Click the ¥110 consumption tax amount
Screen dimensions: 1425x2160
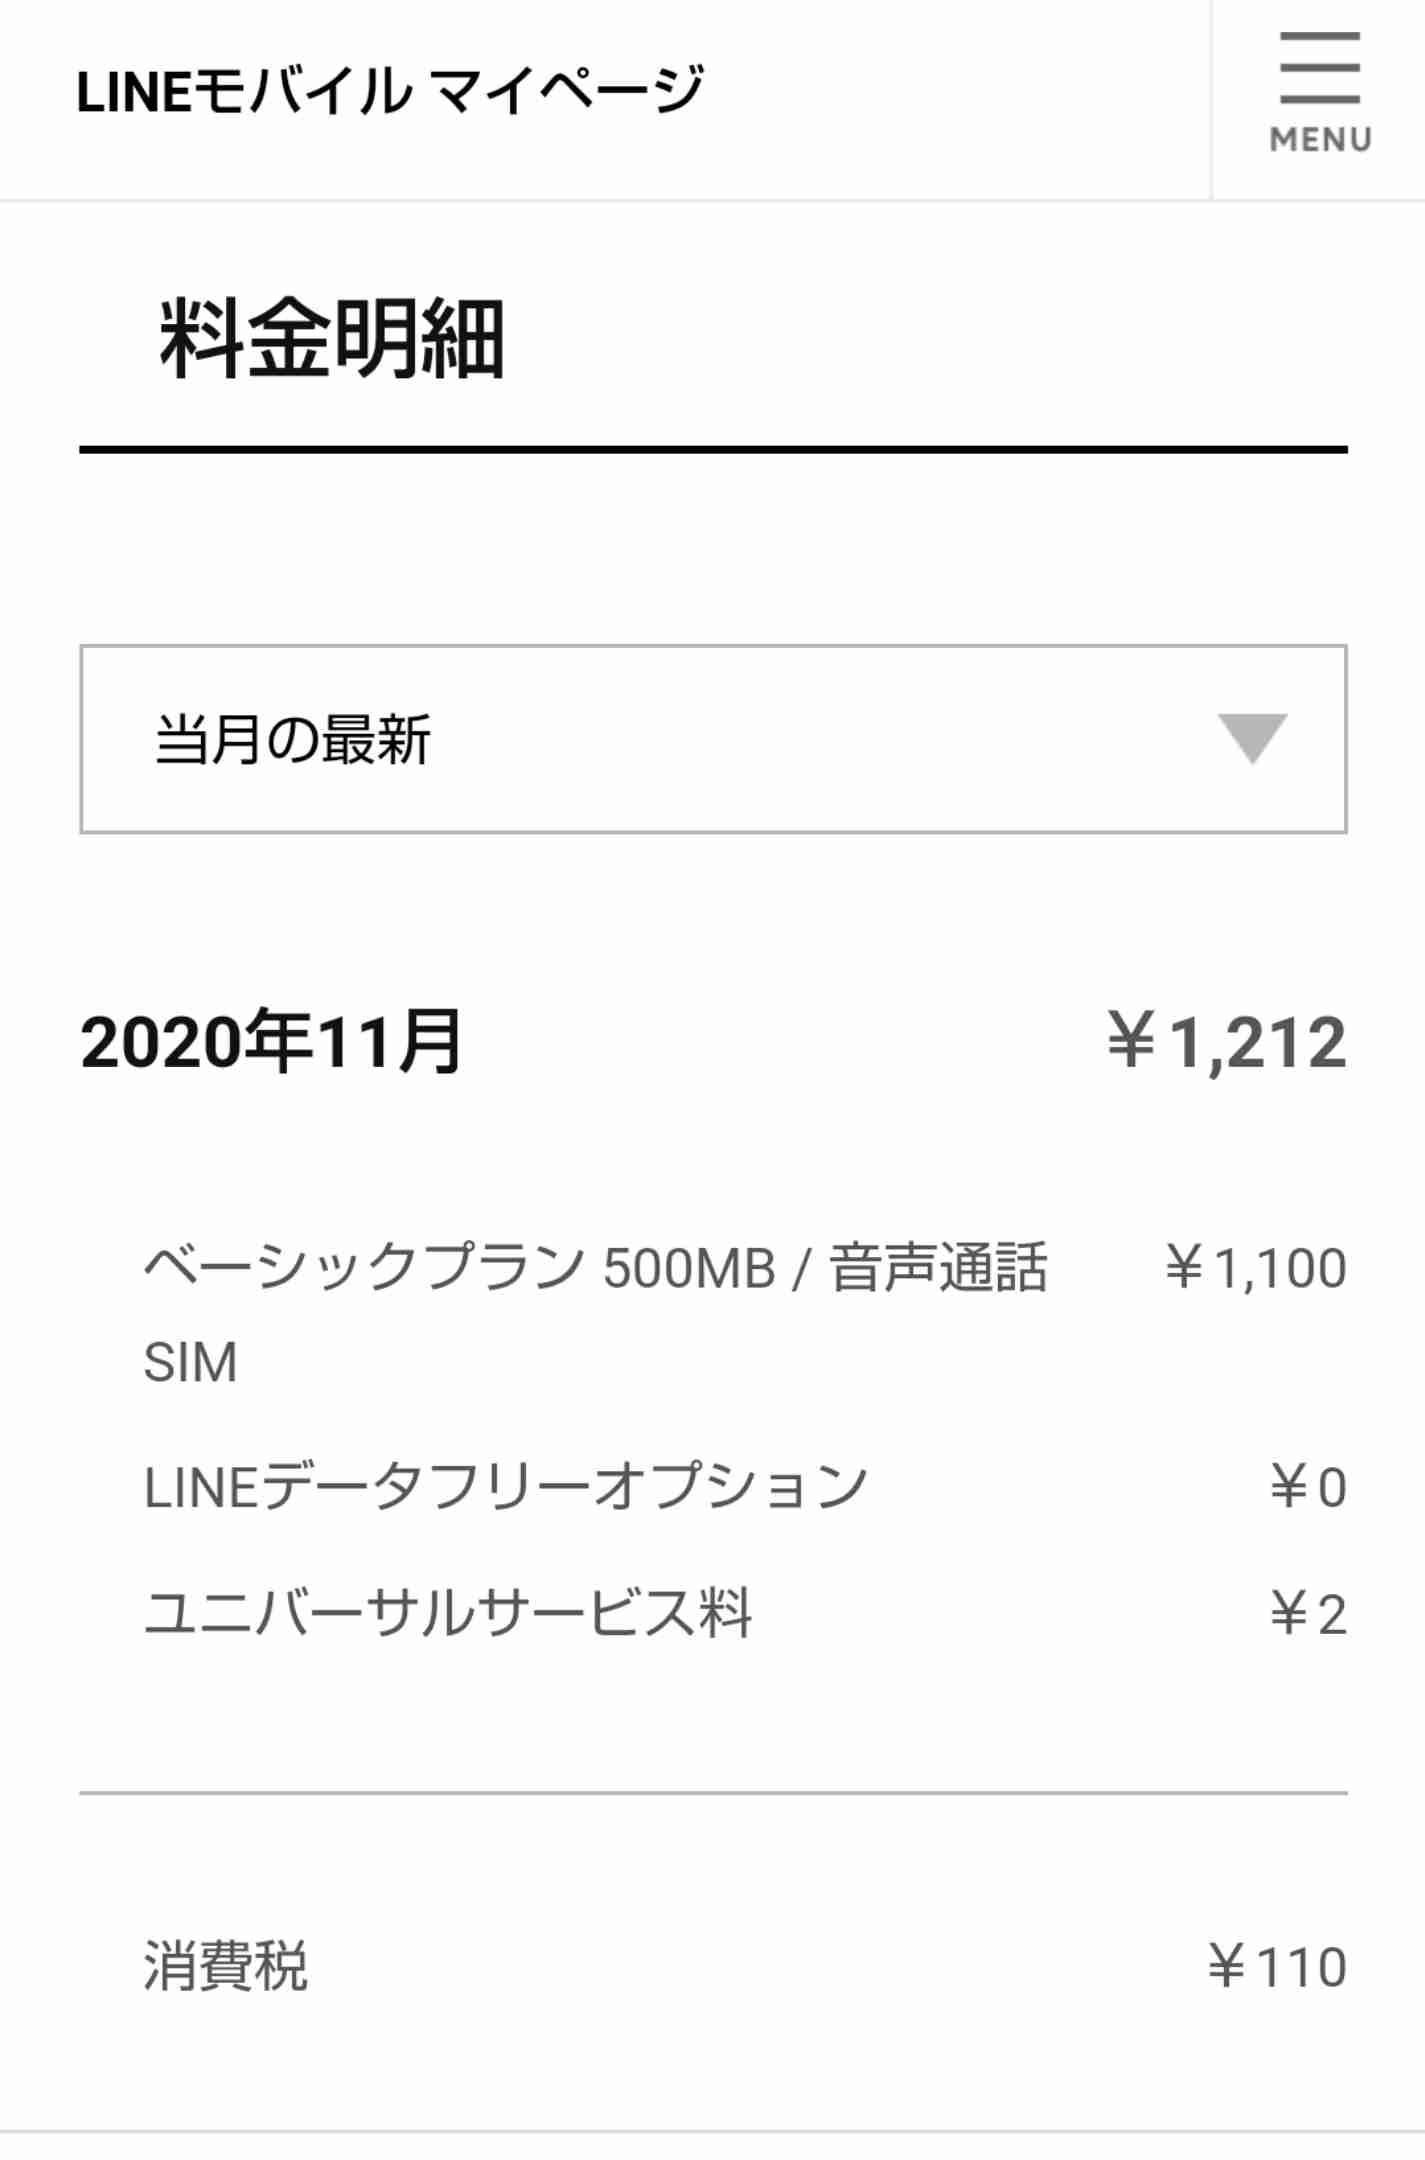coord(1277,1967)
